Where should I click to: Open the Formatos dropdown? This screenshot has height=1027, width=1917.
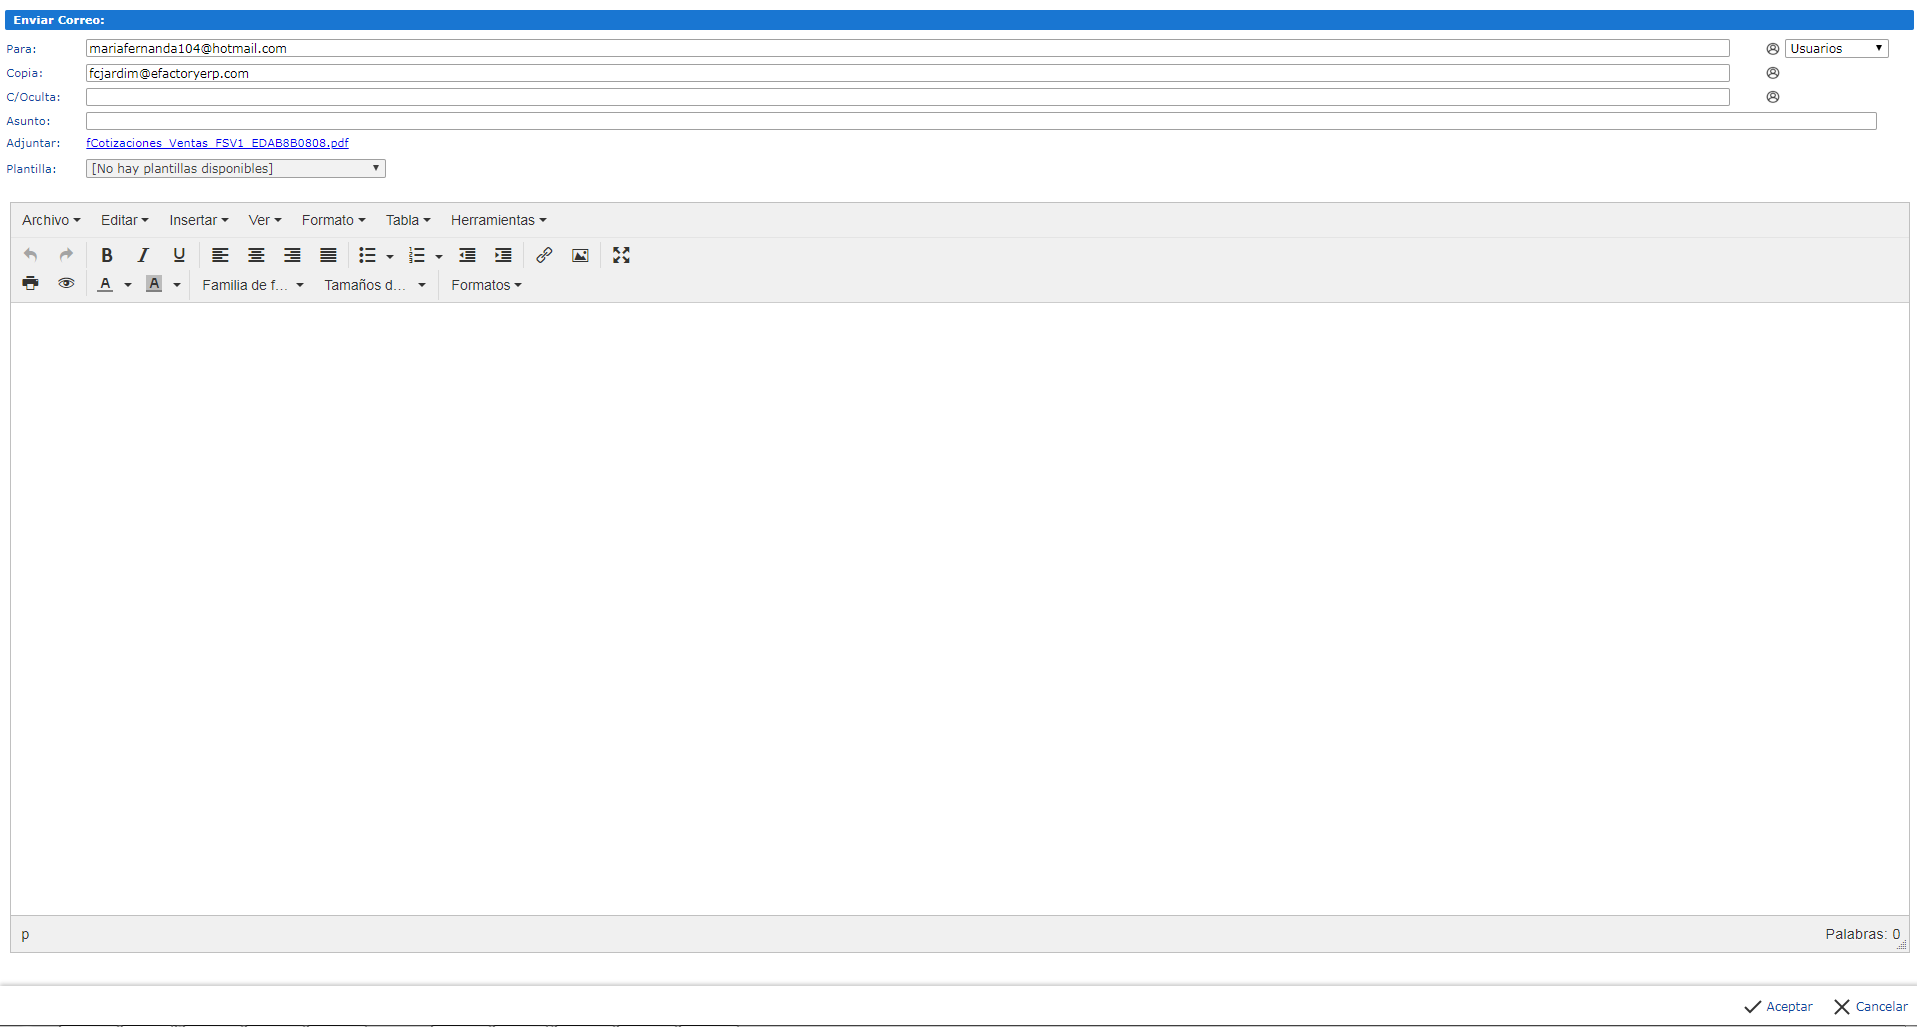(486, 285)
